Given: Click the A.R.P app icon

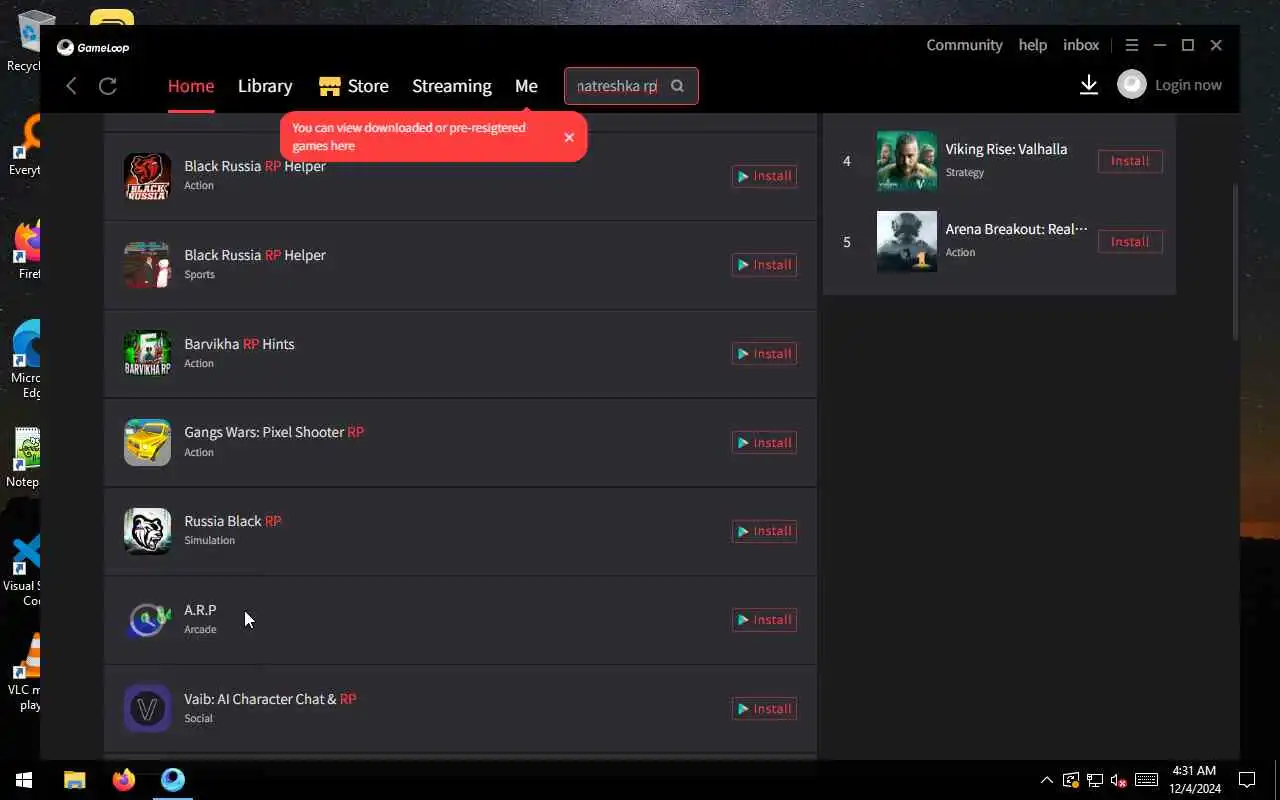Looking at the screenshot, I should 147,620.
